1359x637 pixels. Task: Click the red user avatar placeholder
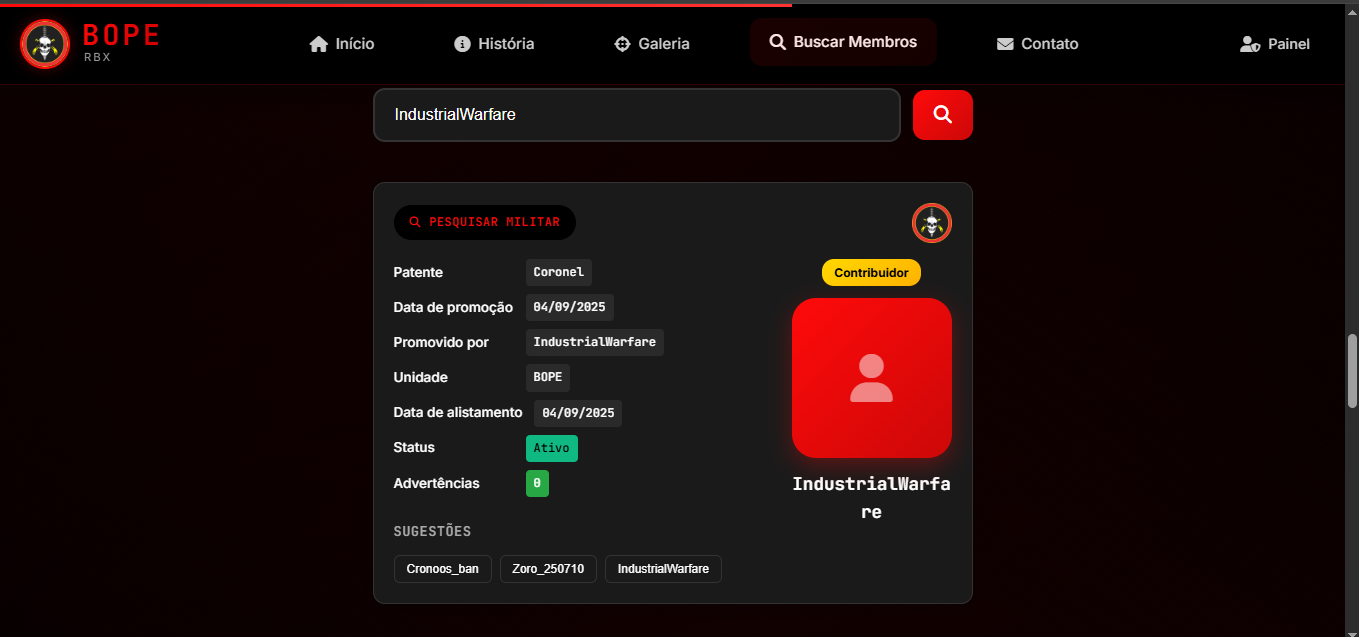click(x=872, y=378)
